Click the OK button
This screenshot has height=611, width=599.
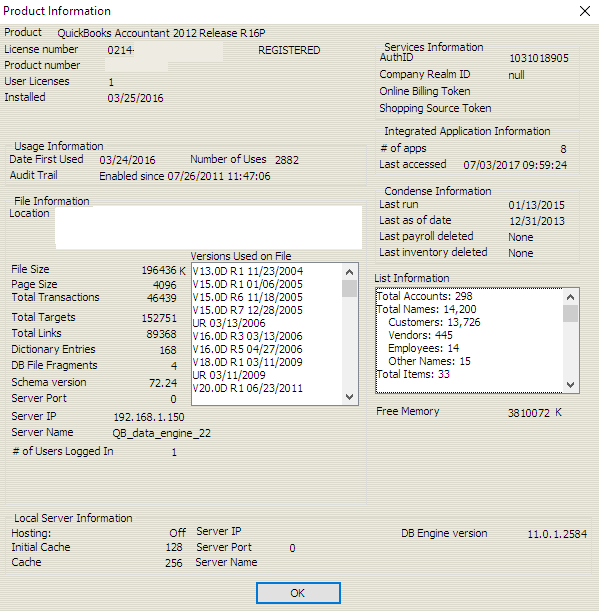click(x=298, y=593)
